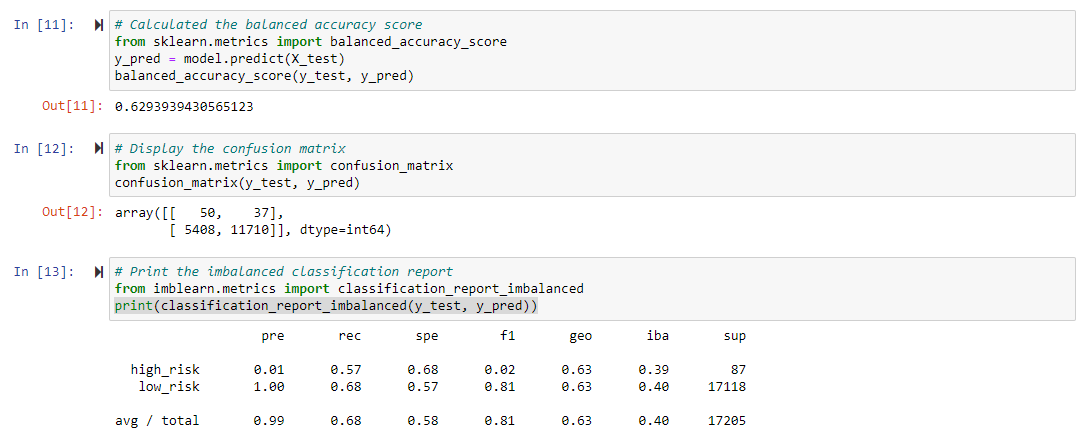The image size is (1083, 448).
Task: Run cell In [11] with its run icon
Action: click(98, 25)
